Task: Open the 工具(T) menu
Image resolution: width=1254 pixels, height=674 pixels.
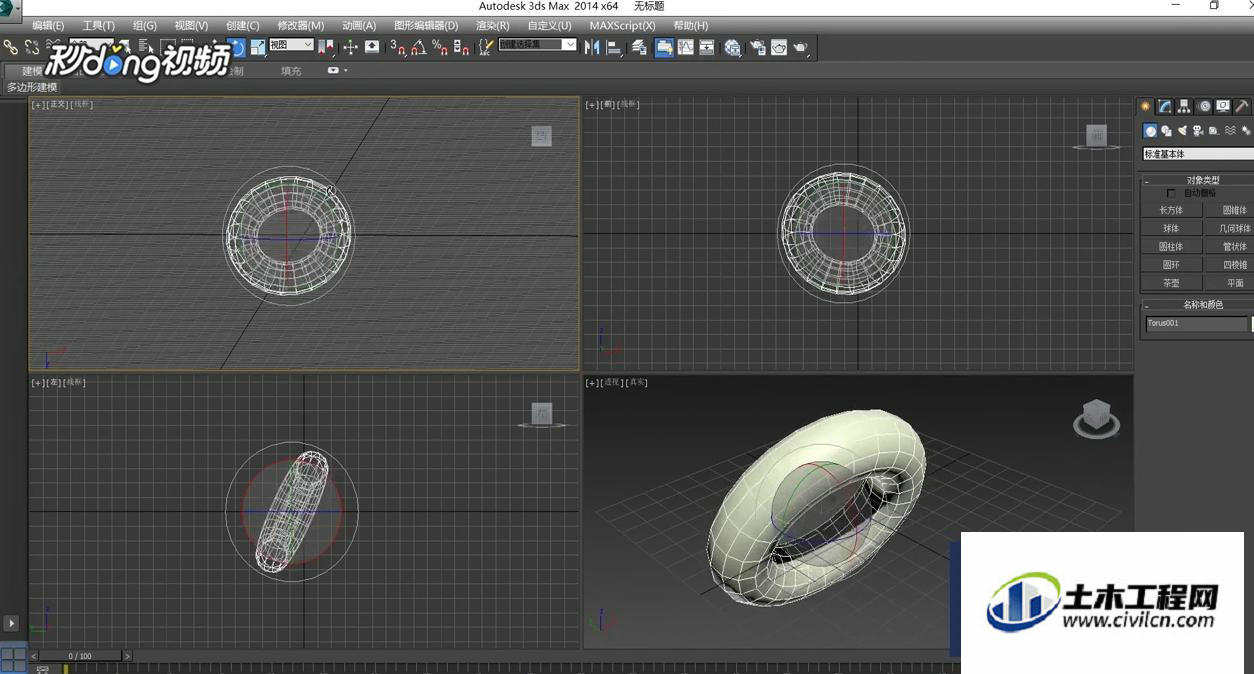Action: [98, 25]
